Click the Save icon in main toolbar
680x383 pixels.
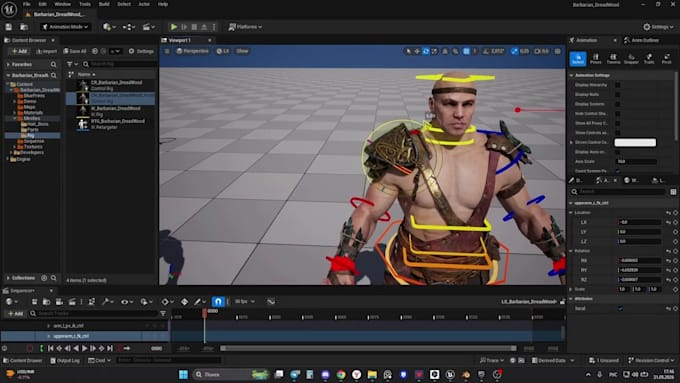point(9,27)
